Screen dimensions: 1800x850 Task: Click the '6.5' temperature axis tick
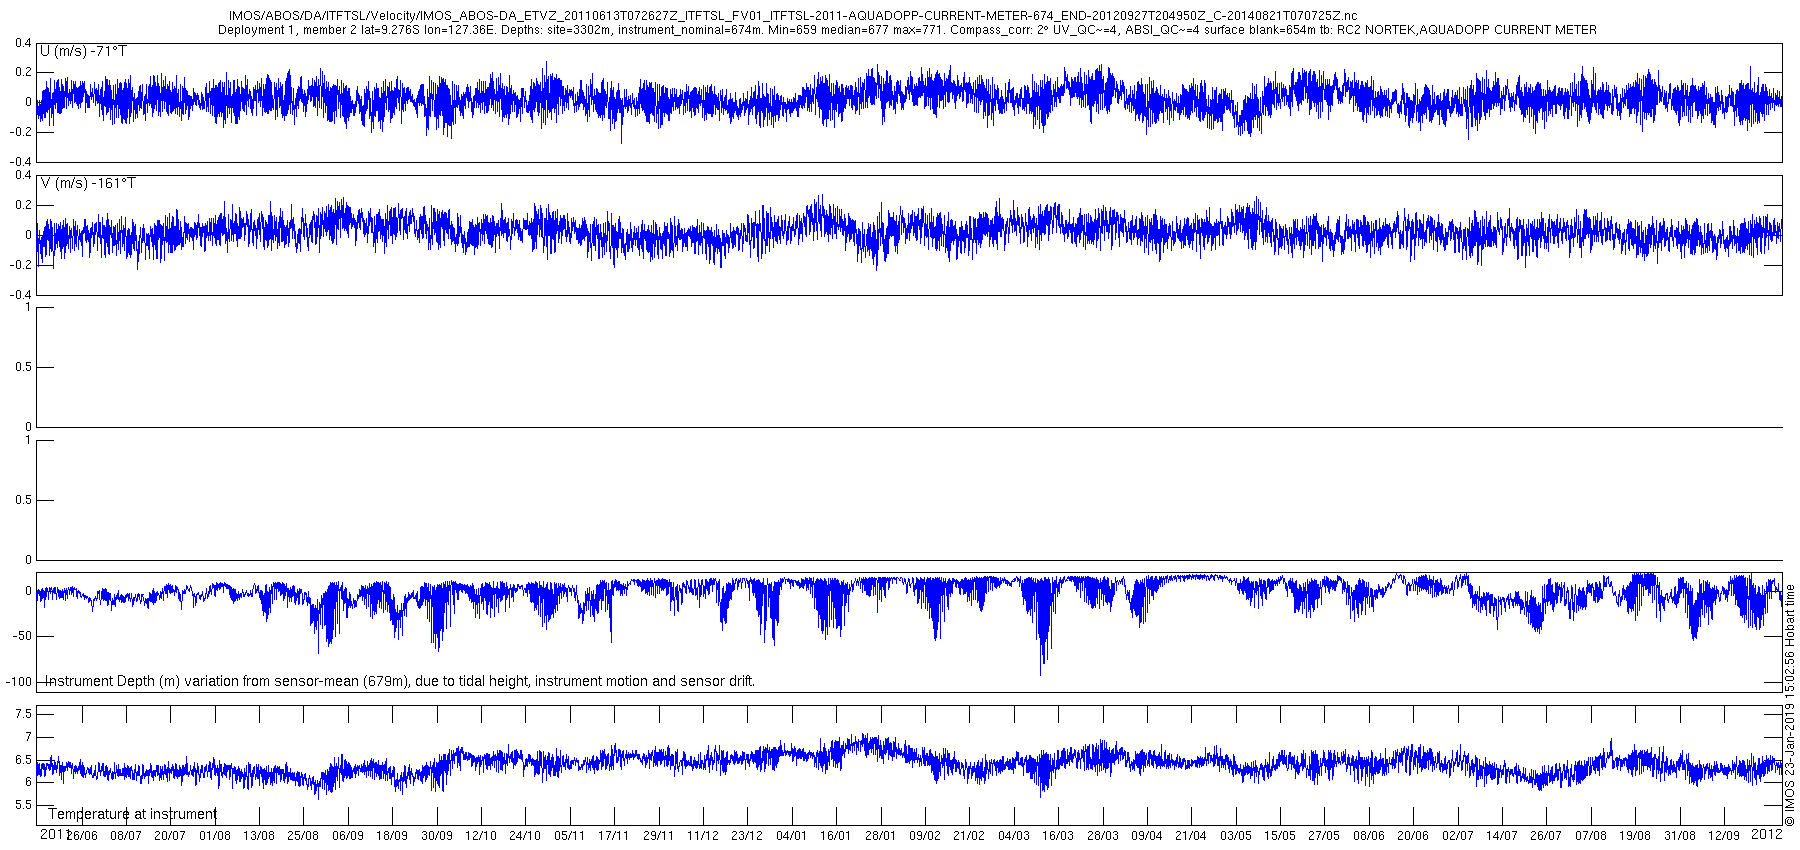coord(23,760)
